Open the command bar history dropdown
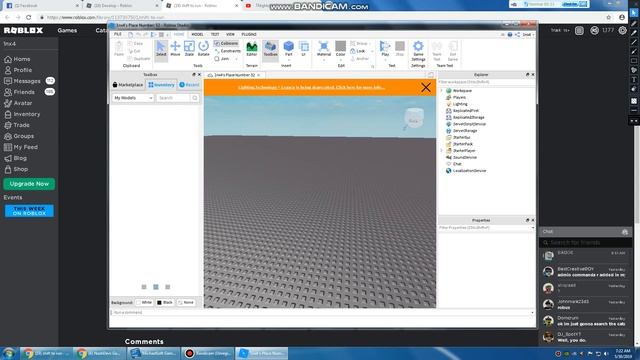640x360 pixels. (532, 313)
